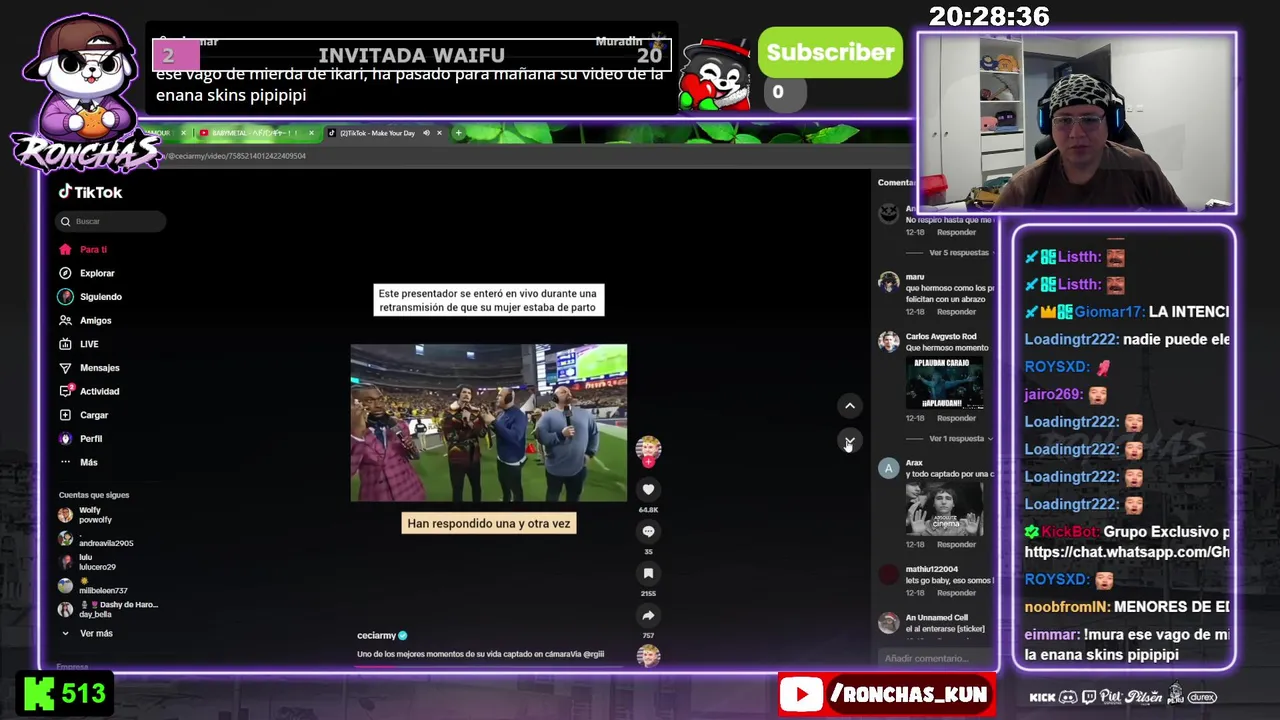1280x720 pixels.
Task: Open followed account Wolfy povwolfy
Action: click(86, 515)
